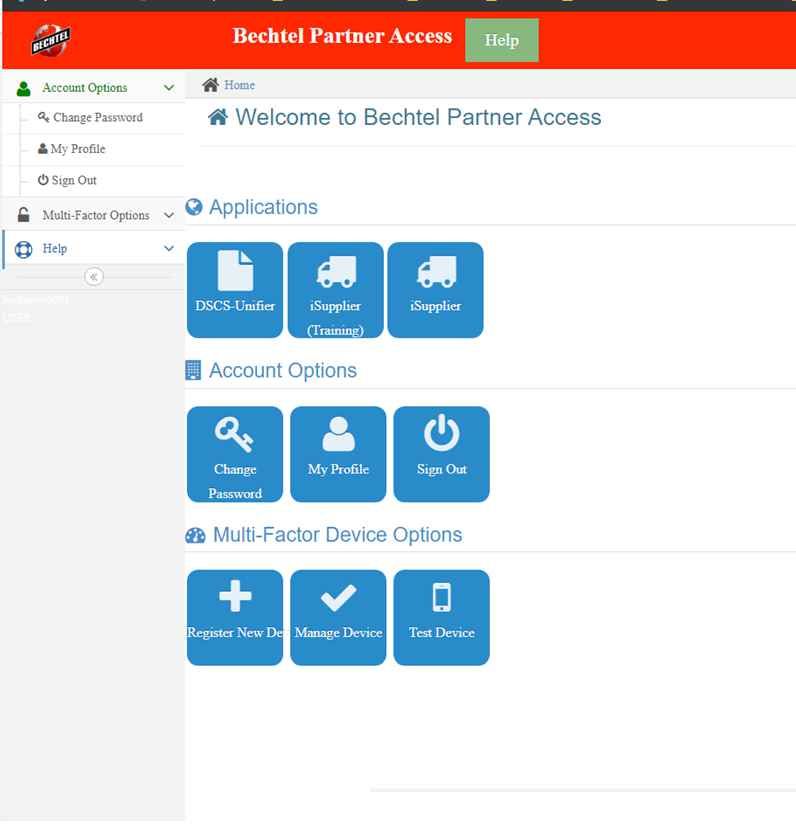Click the Multi-Factor Device Options heading text

click(337, 535)
